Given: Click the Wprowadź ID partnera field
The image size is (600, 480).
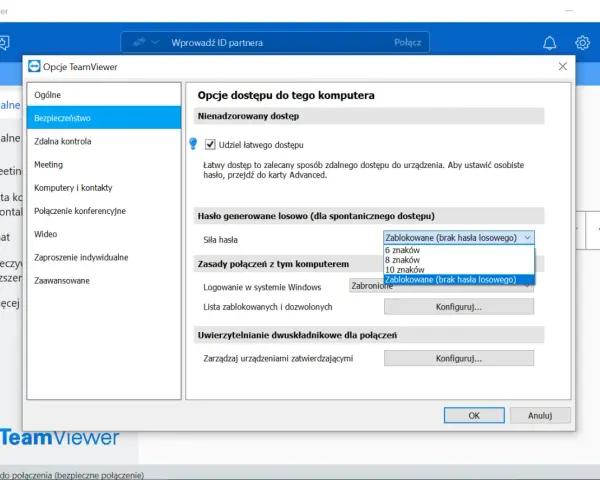Looking at the screenshot, I should coord(276,42).
